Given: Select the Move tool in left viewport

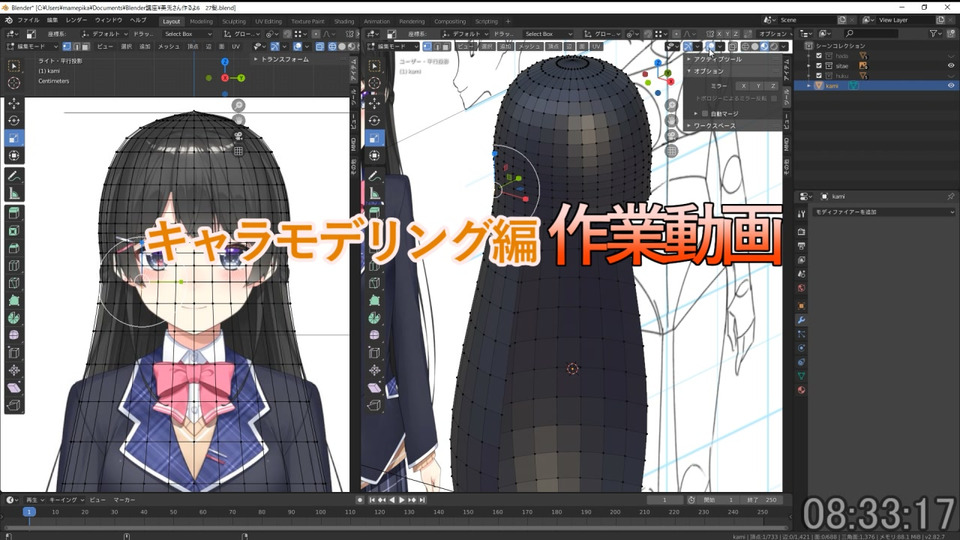Looking at the screenshot, I should click(13, 103).
